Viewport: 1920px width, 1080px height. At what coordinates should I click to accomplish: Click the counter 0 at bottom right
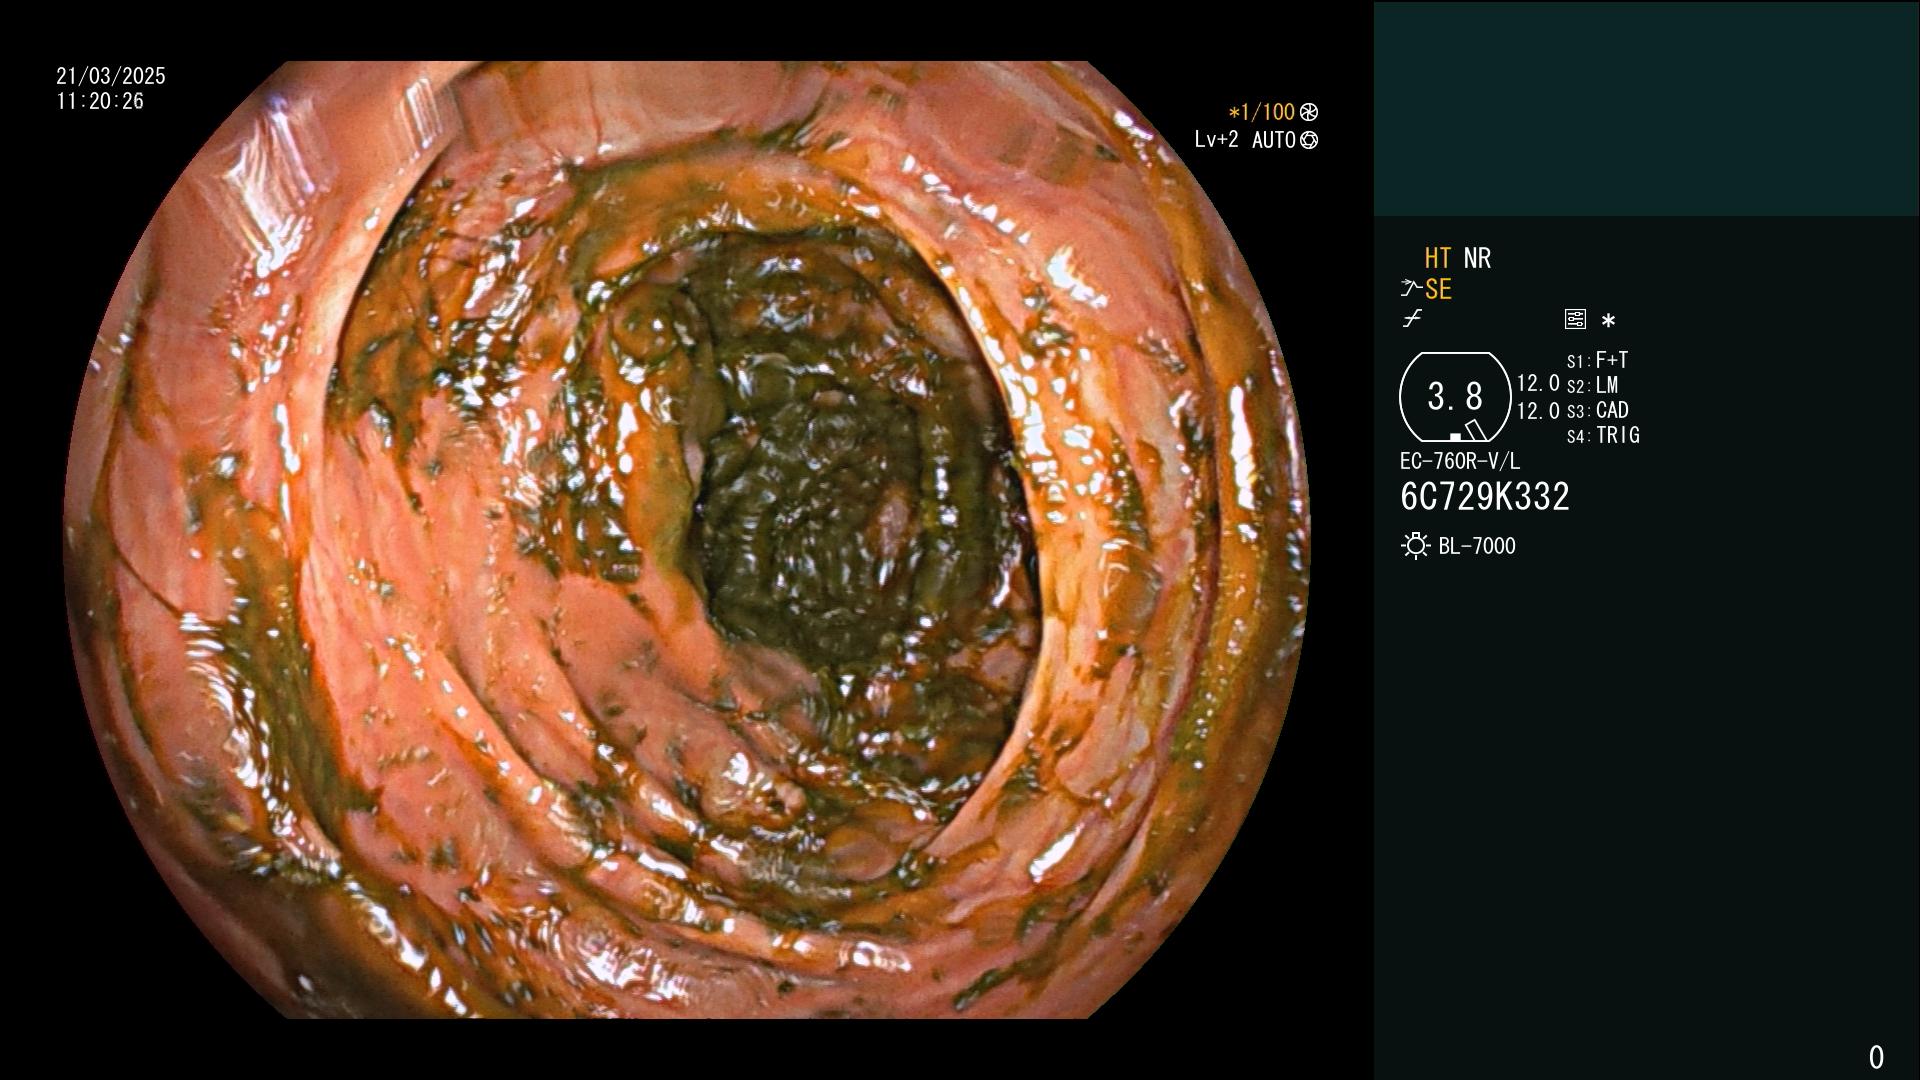click(x=1876, y=1057)
